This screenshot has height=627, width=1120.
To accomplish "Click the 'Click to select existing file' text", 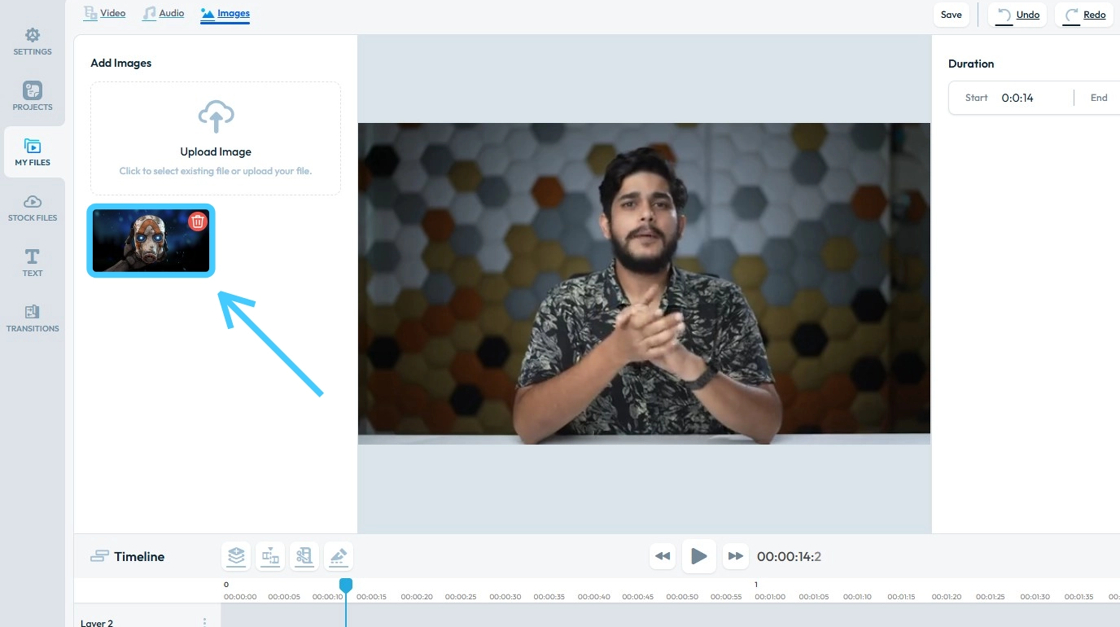I will (x=216, y=171).
